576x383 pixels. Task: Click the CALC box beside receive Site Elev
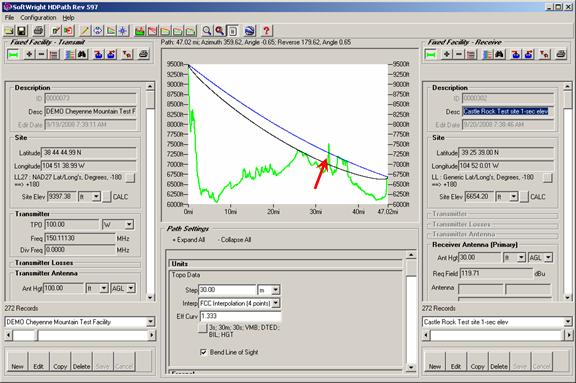(524, 197)
